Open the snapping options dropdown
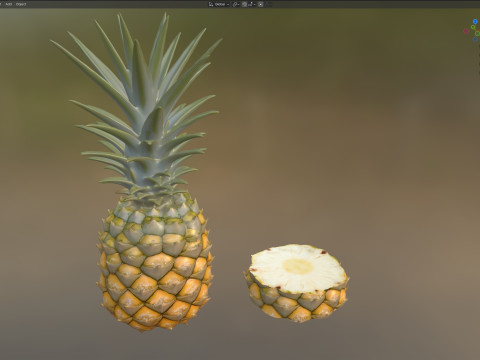Screen dimensions: 480x360 252,4
